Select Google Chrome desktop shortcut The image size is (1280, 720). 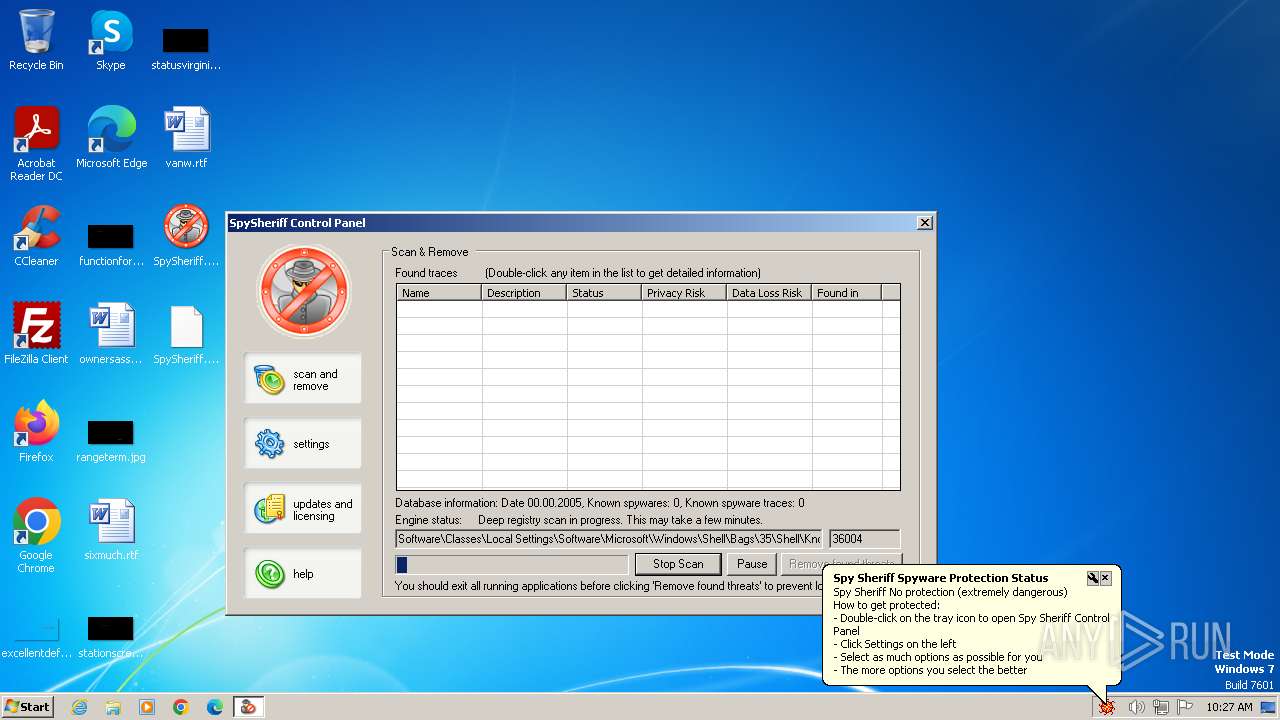click(36, 535)
